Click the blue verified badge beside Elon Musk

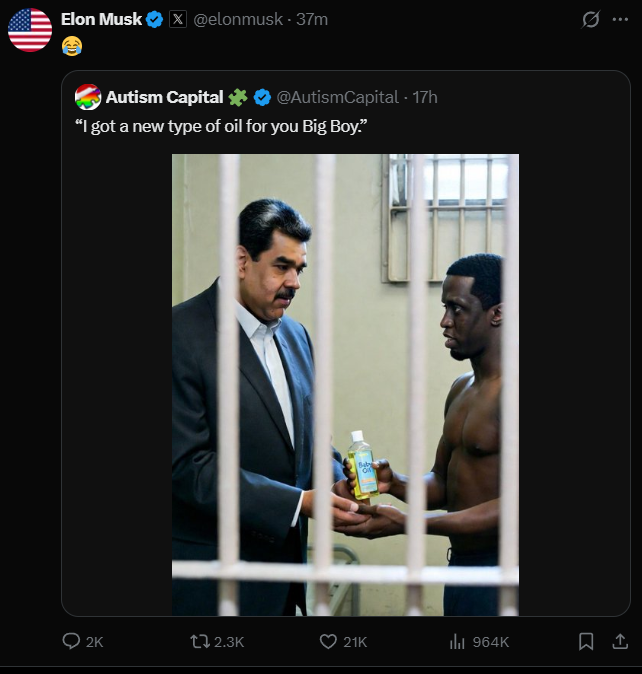tap(155, 19)
